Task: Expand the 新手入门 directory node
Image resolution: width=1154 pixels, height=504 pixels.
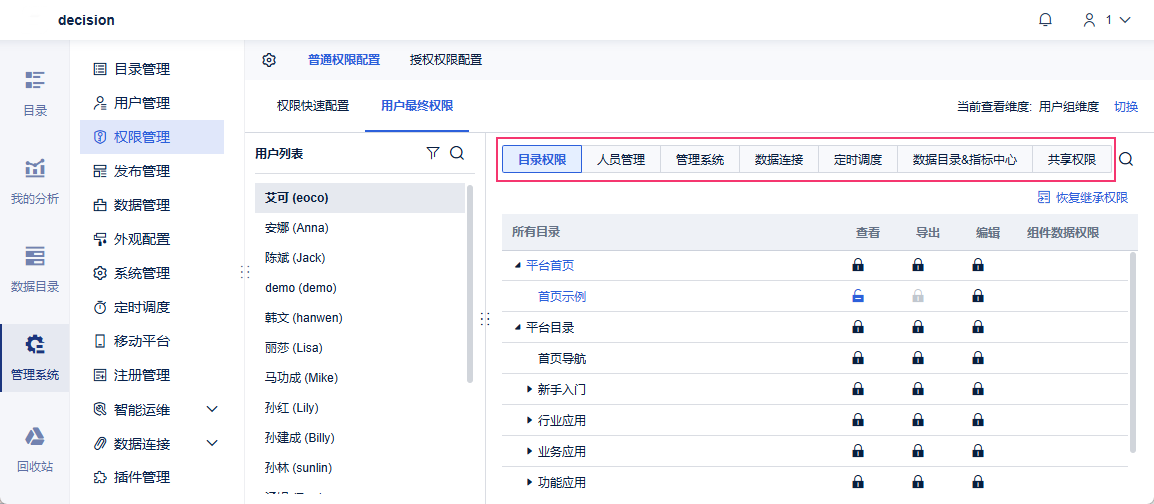Action: 530,389
